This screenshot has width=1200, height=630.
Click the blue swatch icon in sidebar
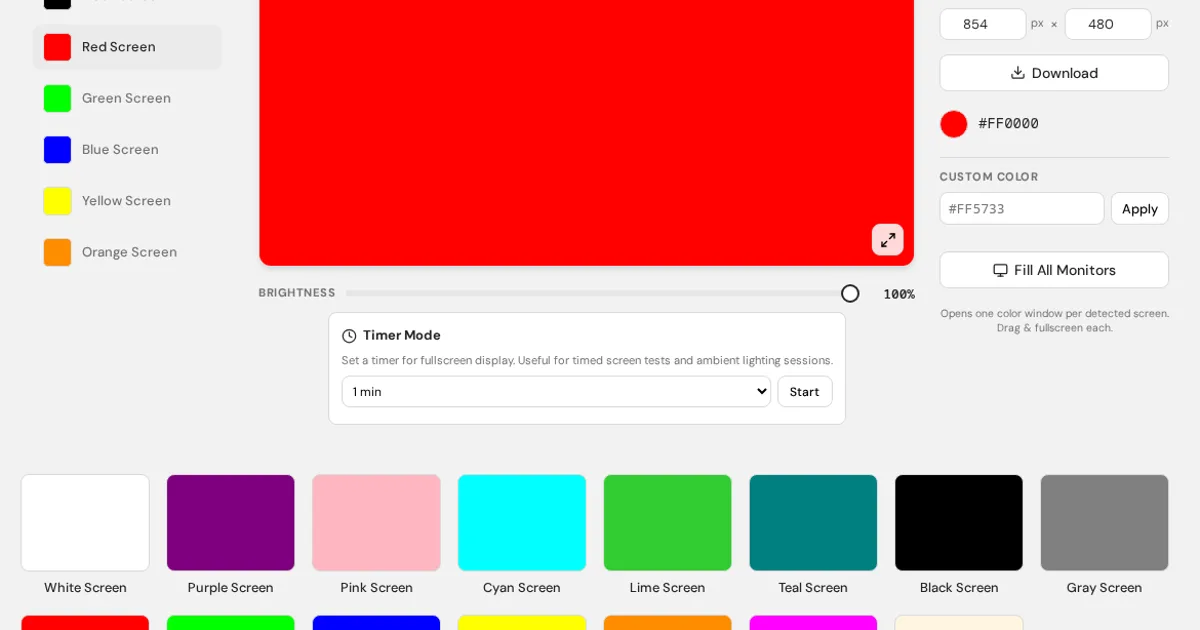pos(57,149)
